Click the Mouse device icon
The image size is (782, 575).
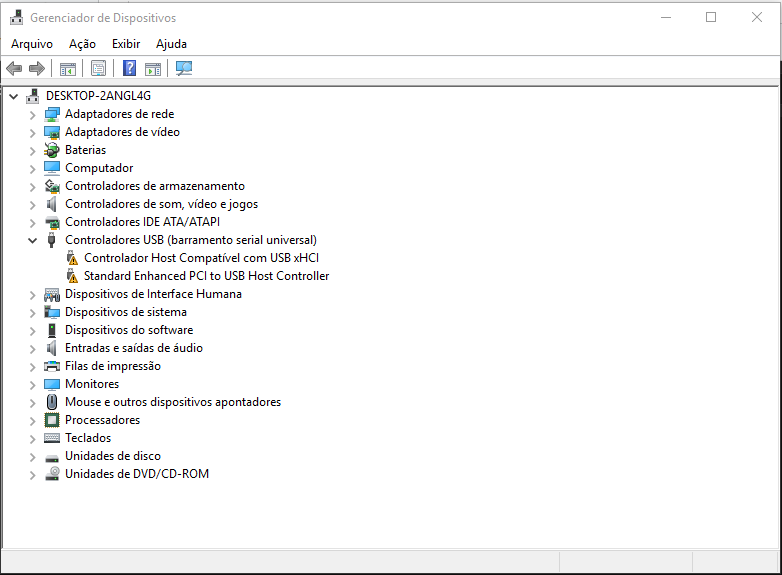(x=51, y=402)
